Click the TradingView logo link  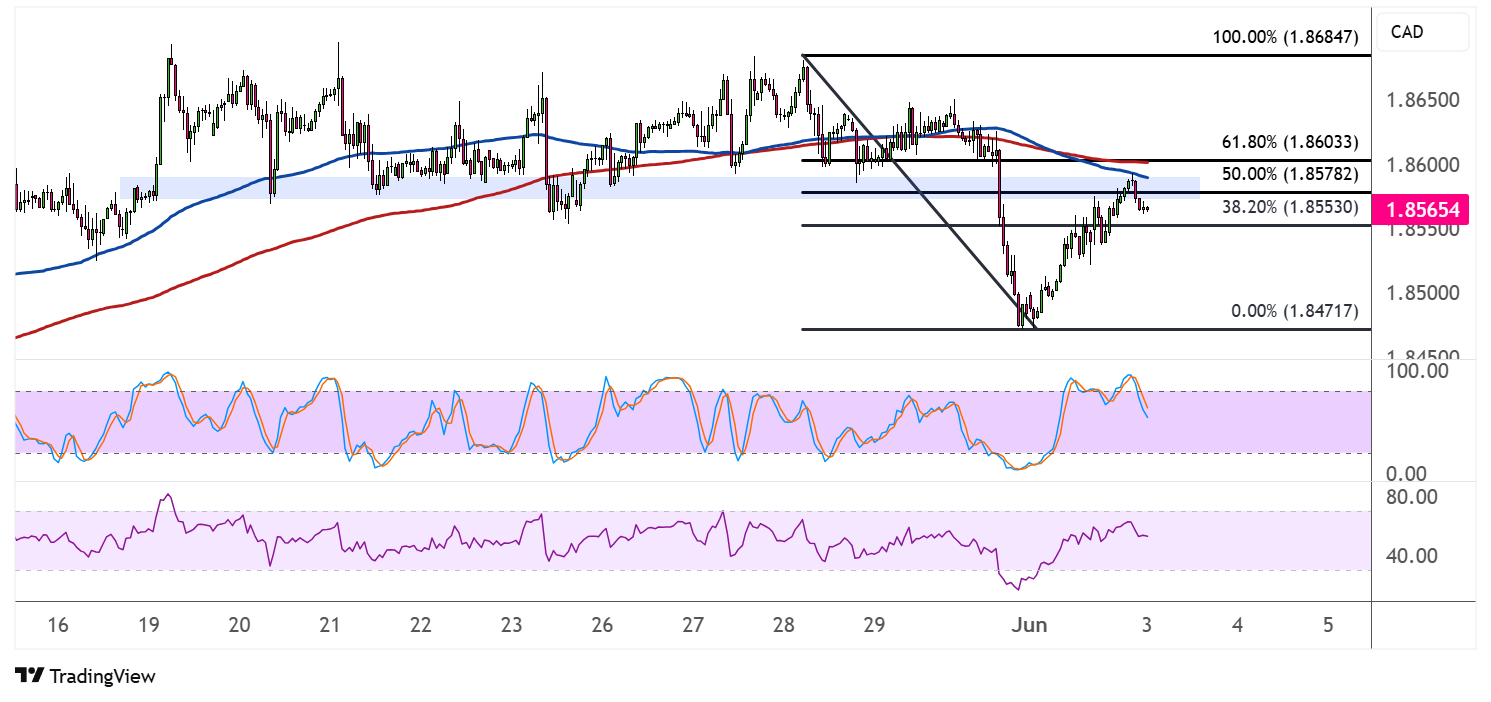86,676
